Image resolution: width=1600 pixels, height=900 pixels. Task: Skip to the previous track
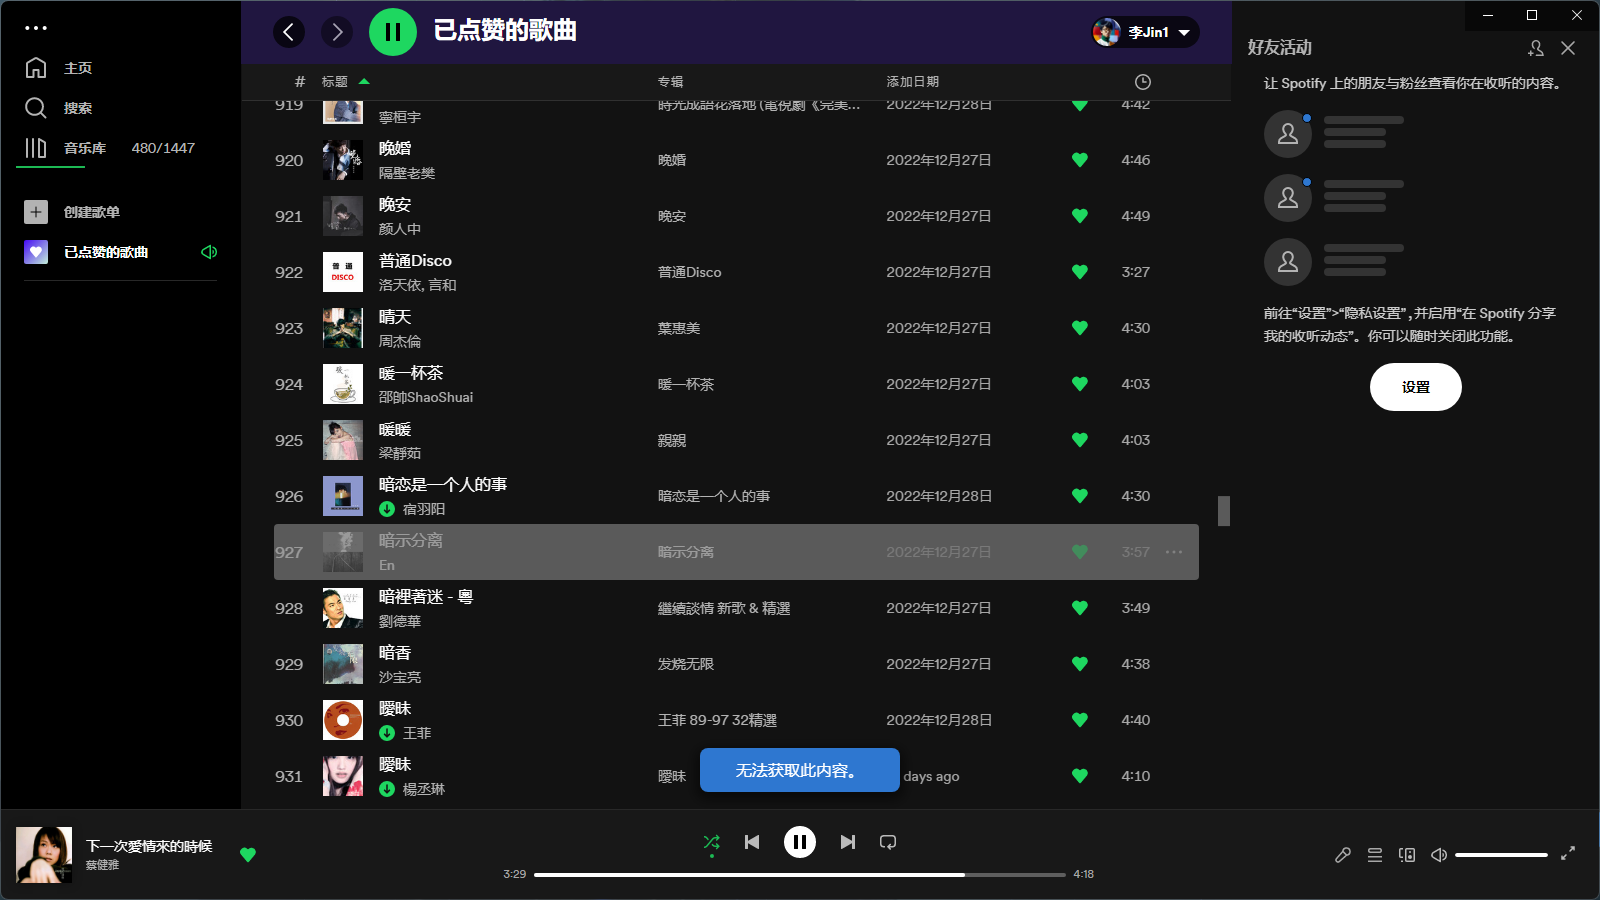752,842
